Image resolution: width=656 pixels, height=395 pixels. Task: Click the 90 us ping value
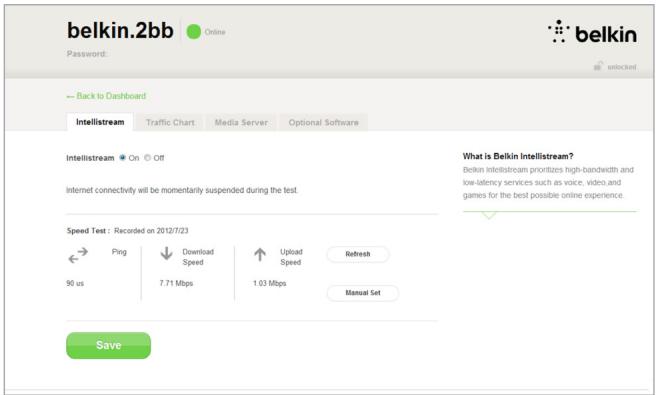pyautogui.click(x=75, y=283)
